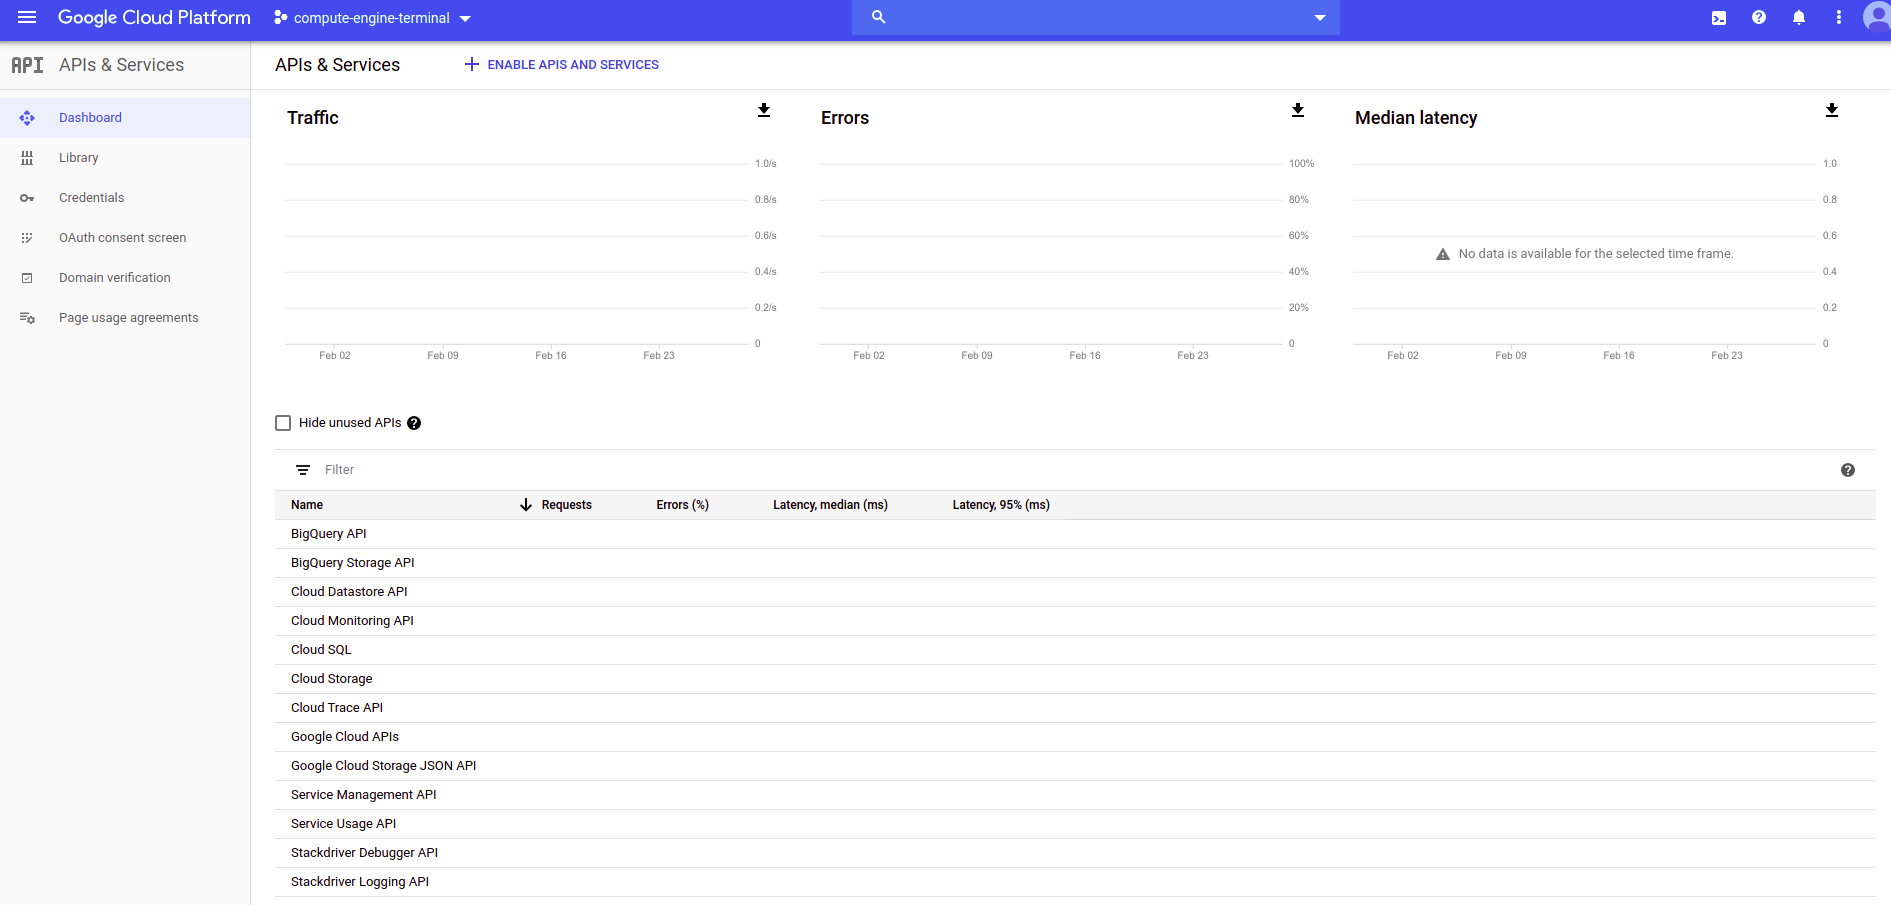This screenshot has height=905, width=1891.
Task: Open OAuth consent screen page
Action: (125, 238)
